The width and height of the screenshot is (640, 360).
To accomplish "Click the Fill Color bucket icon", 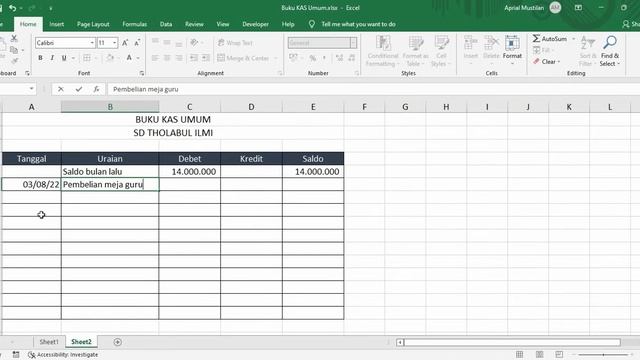I will pos(110,58).
